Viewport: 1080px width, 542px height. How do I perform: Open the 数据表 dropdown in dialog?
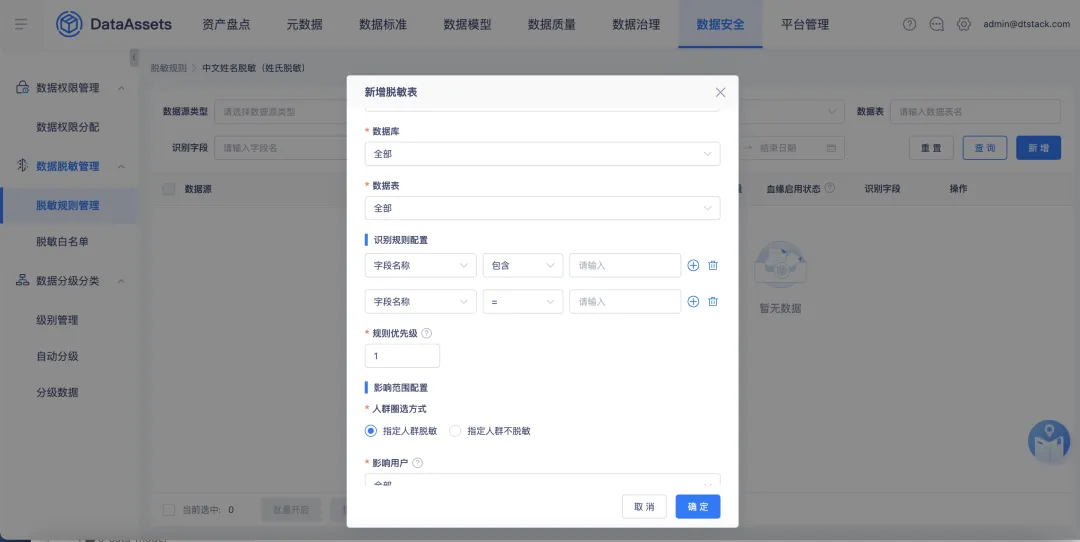tap(542, 208)
